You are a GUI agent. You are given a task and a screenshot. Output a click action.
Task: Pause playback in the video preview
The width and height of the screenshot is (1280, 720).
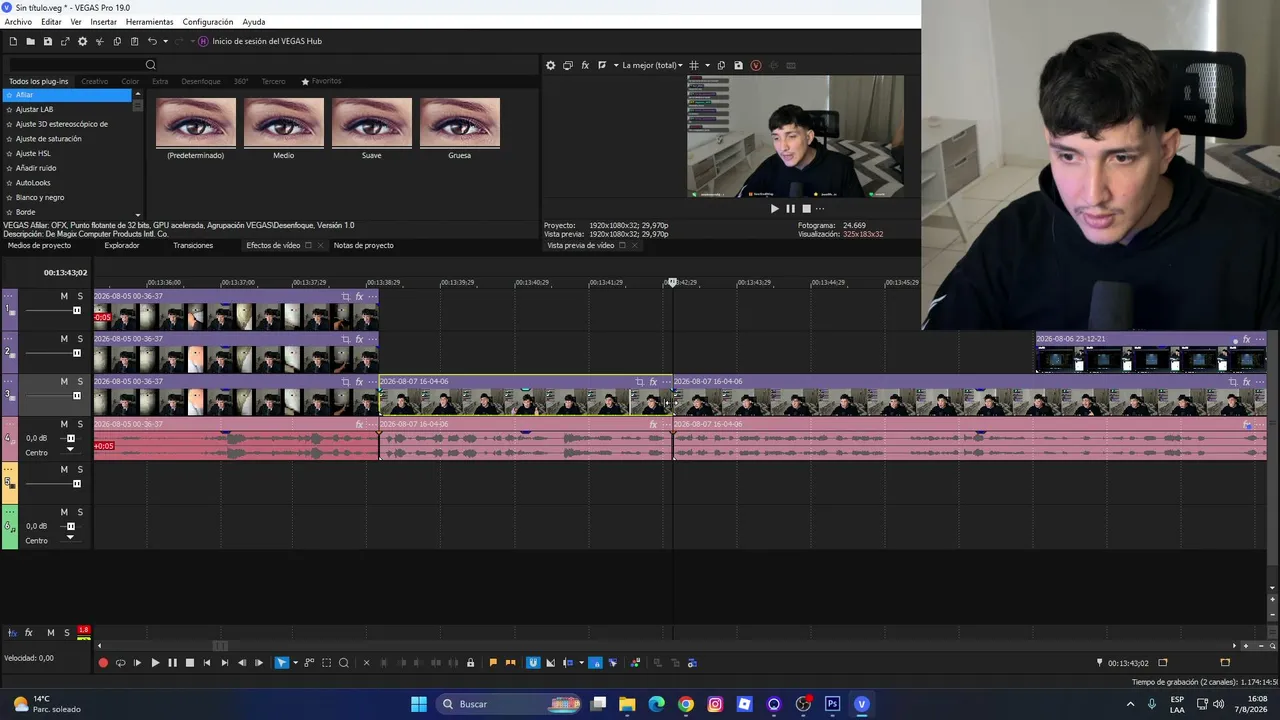(790, 209)
